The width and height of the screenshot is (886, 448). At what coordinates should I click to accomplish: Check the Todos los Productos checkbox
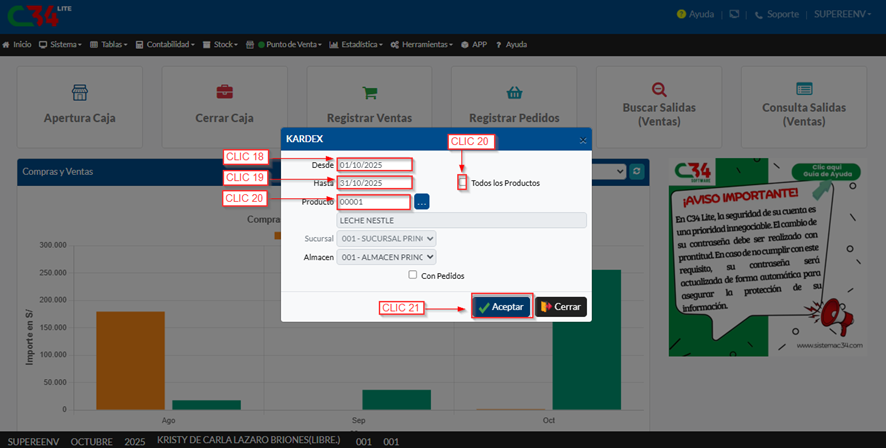pos(462,183)
